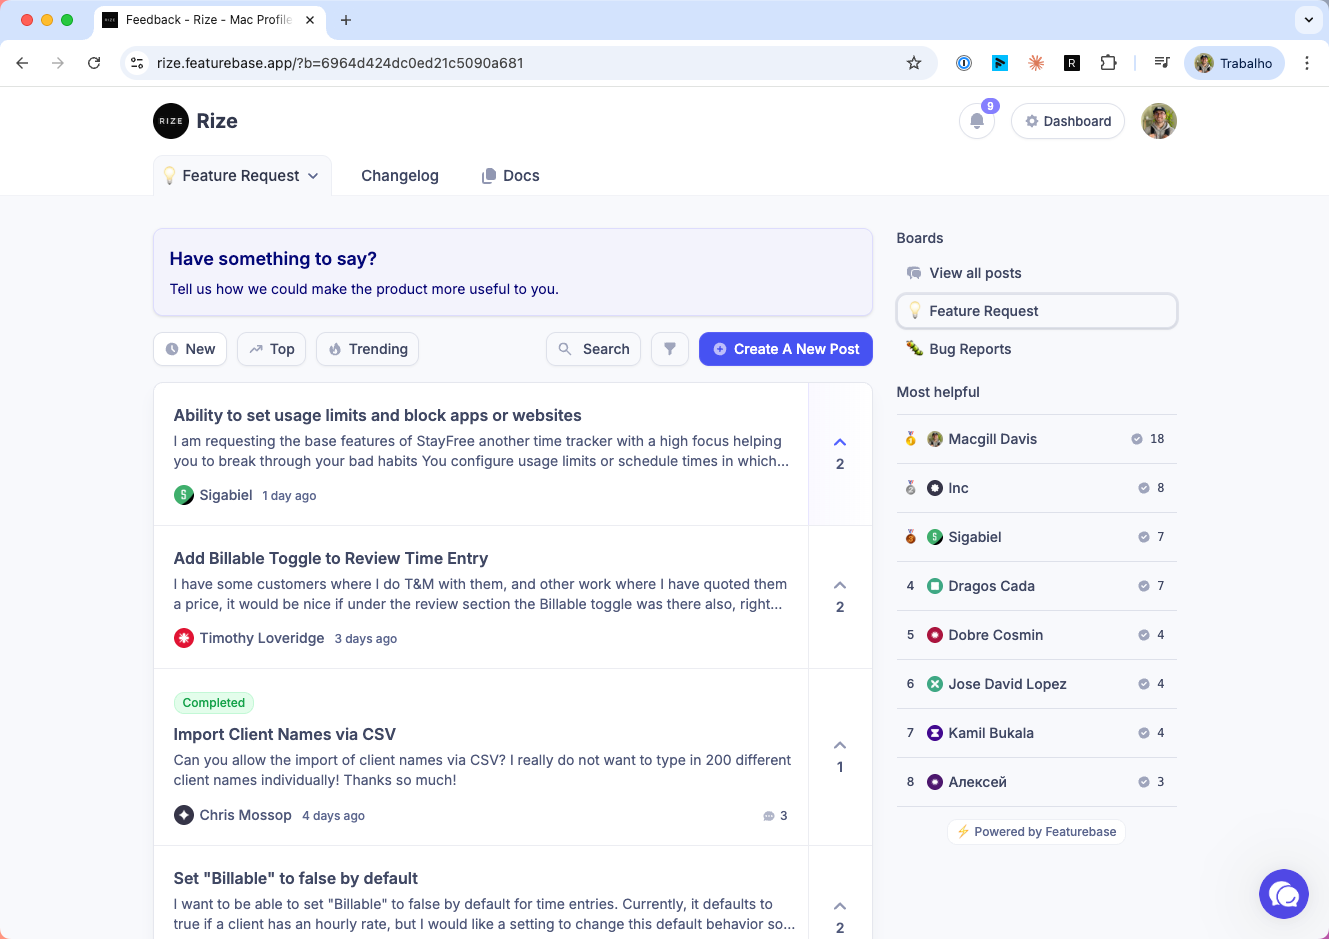This screenshot has height=939, width=1329.
Task: Upvote "Add Billable Toggle to Review Time Entry"
Action: 839,585
